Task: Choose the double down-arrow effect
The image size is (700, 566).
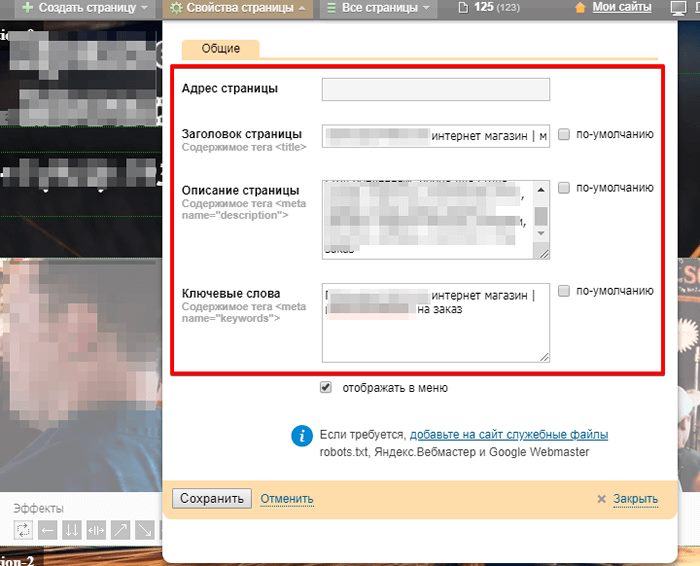Action: click(72, 530)
